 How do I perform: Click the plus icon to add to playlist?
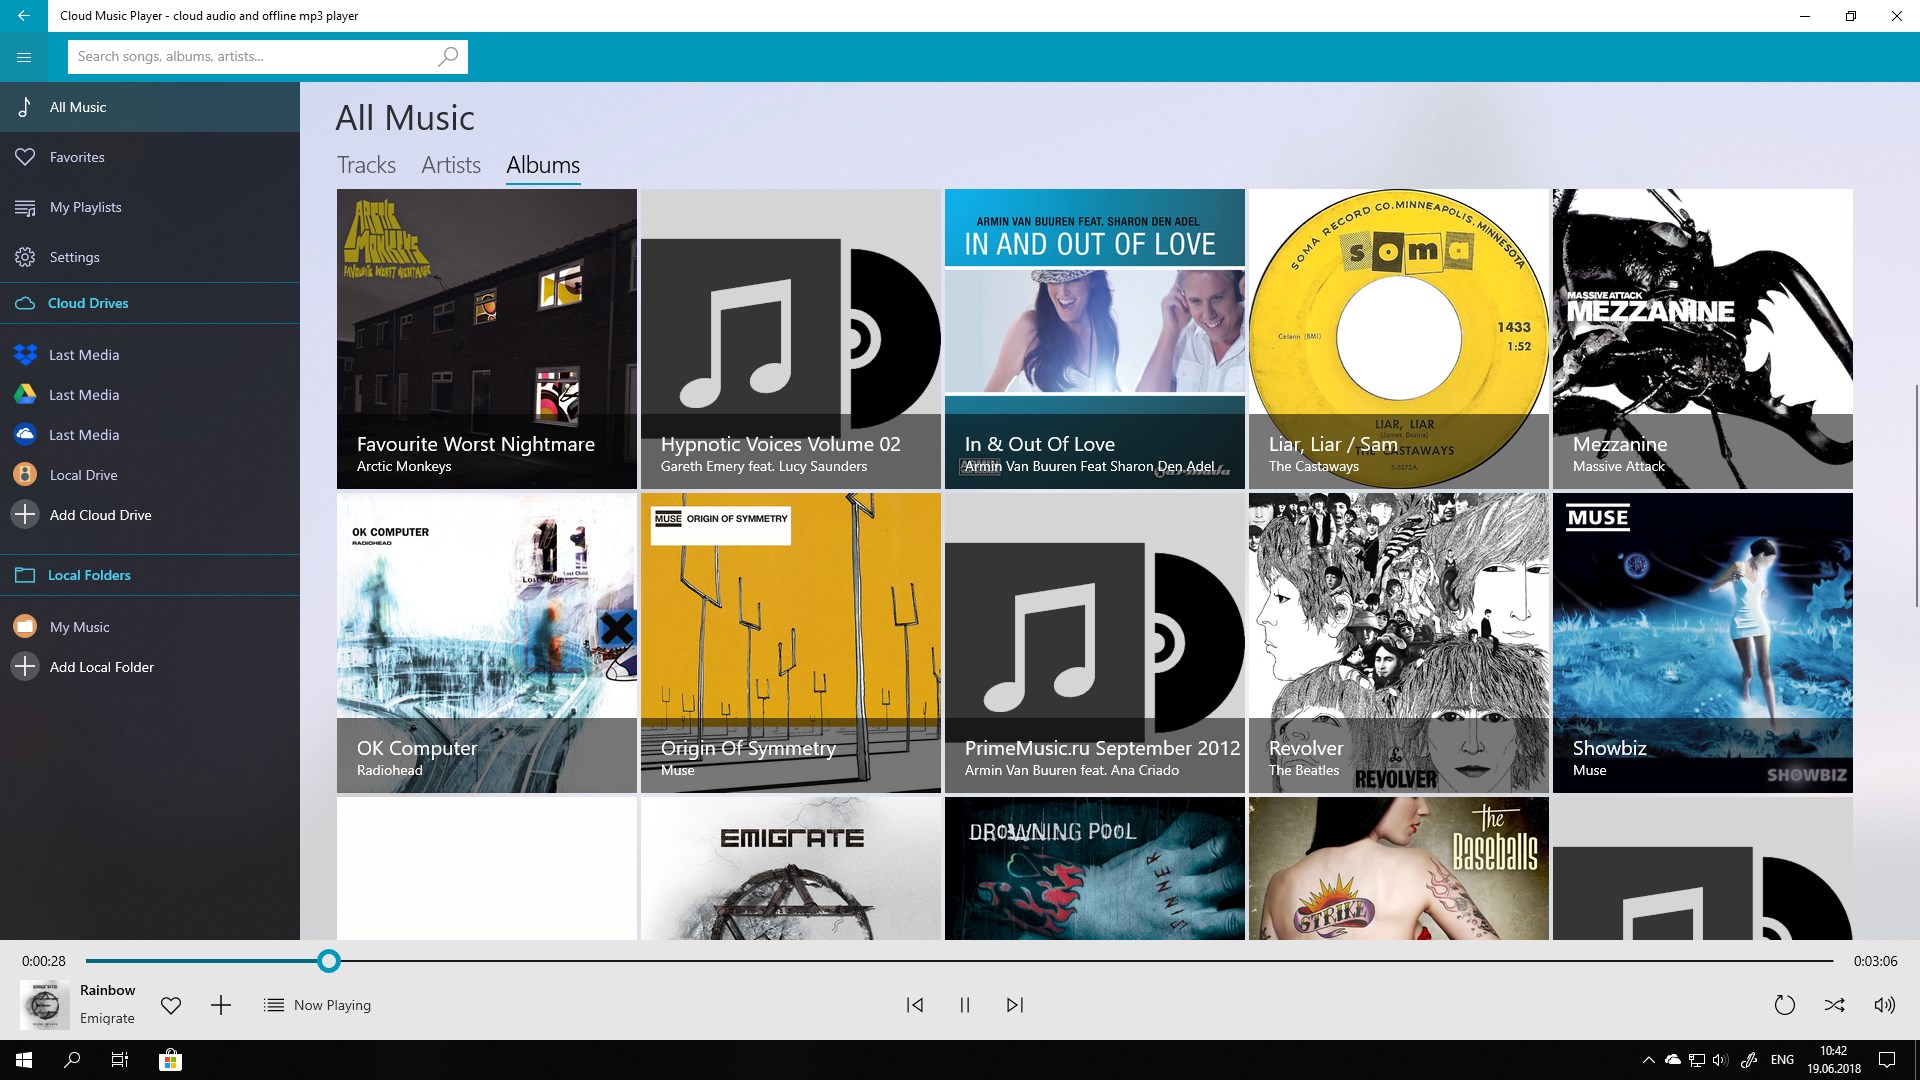221,1005
